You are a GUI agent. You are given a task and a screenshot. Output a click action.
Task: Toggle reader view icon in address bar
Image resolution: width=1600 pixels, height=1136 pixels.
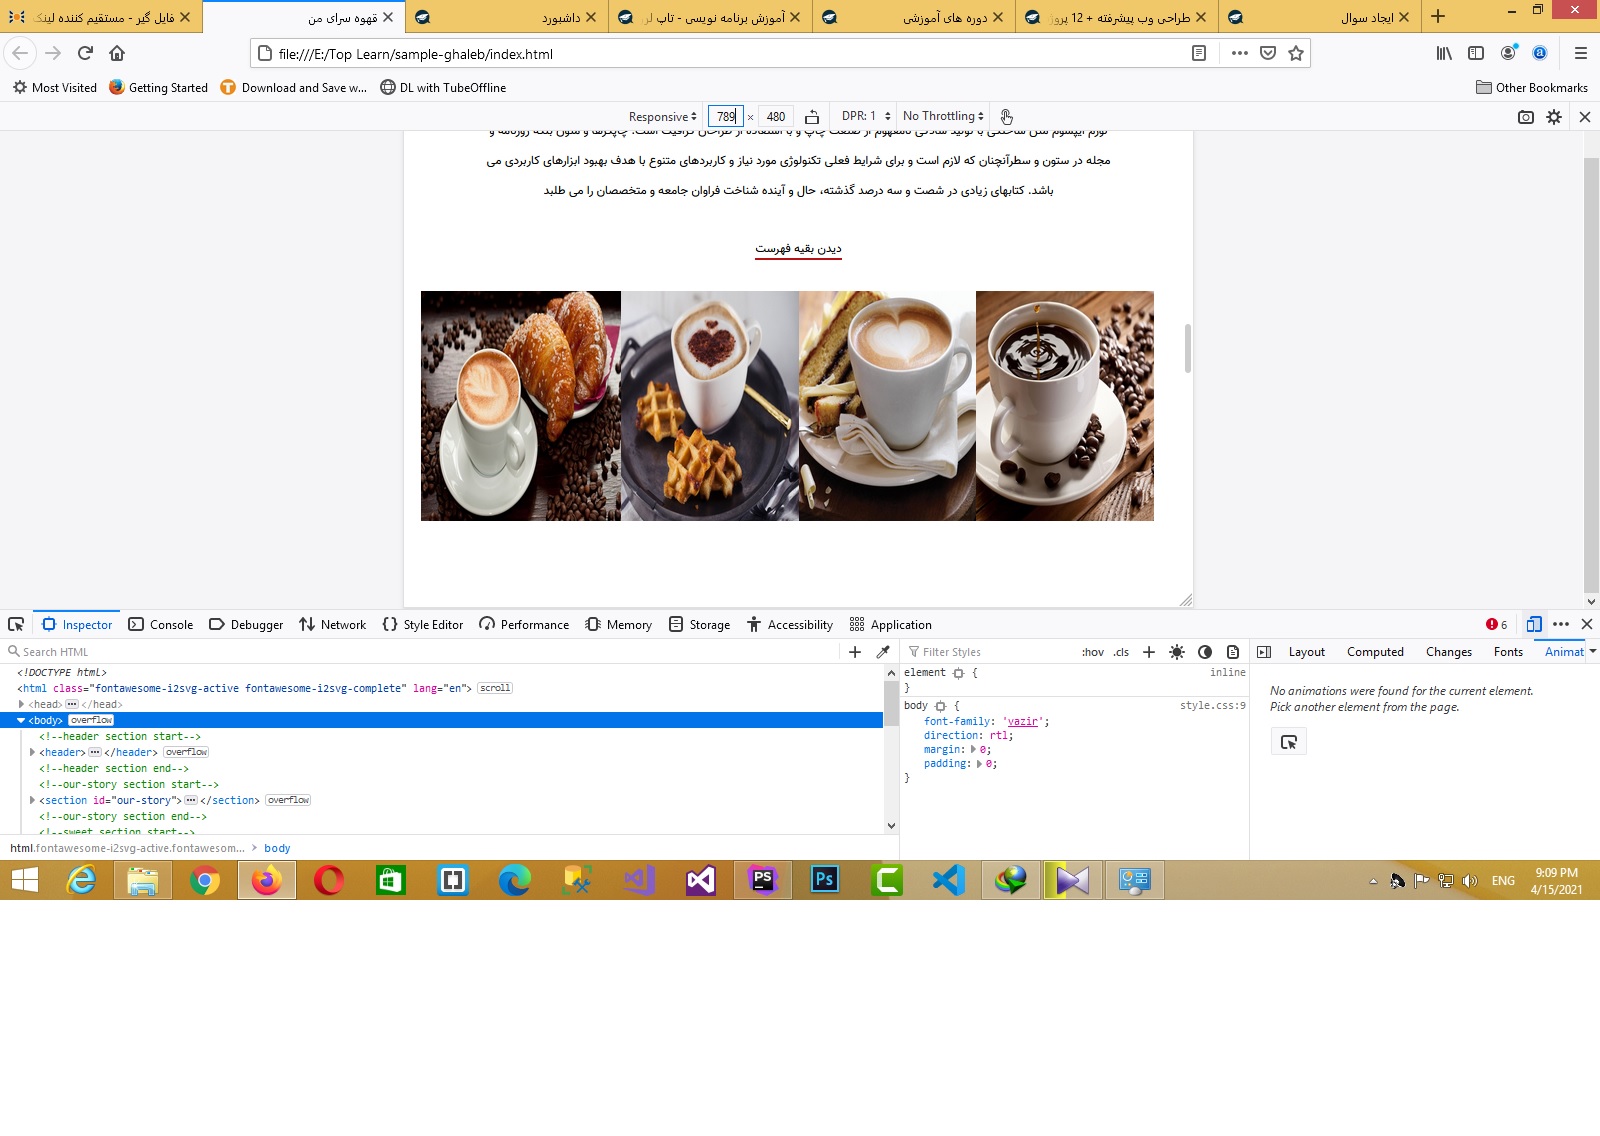[x=1199, y=53]
